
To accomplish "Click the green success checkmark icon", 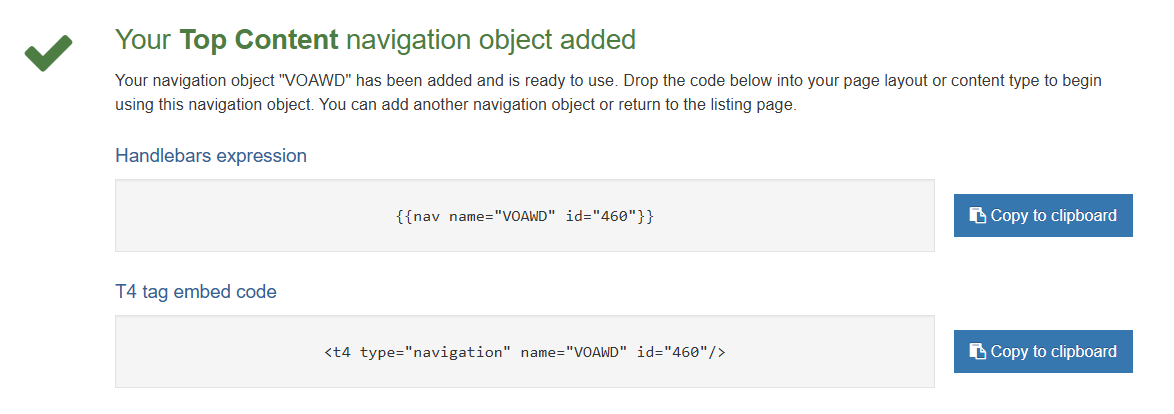I will click(x=48, y=53).
